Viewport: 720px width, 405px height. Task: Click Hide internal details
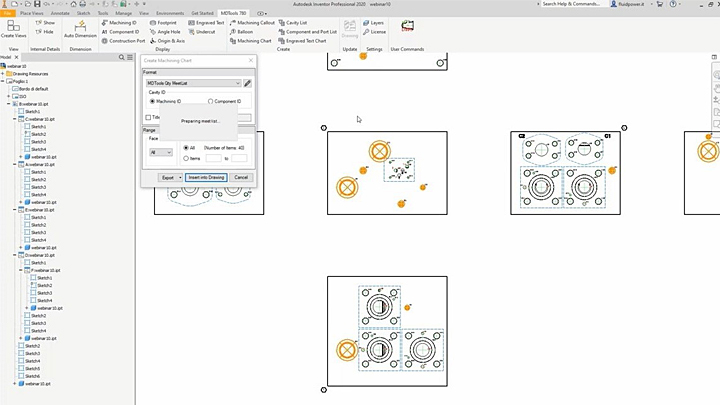coord(45,32)
